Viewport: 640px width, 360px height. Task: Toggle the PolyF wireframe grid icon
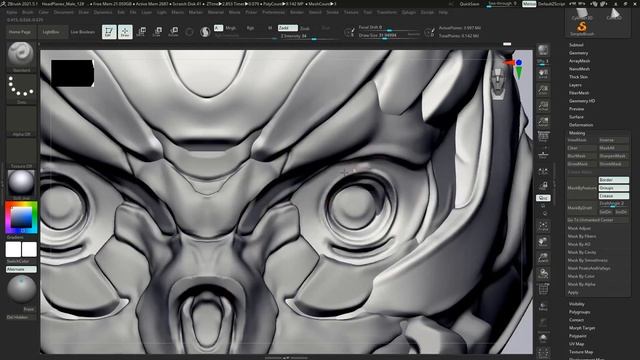(x=543, y=290)
